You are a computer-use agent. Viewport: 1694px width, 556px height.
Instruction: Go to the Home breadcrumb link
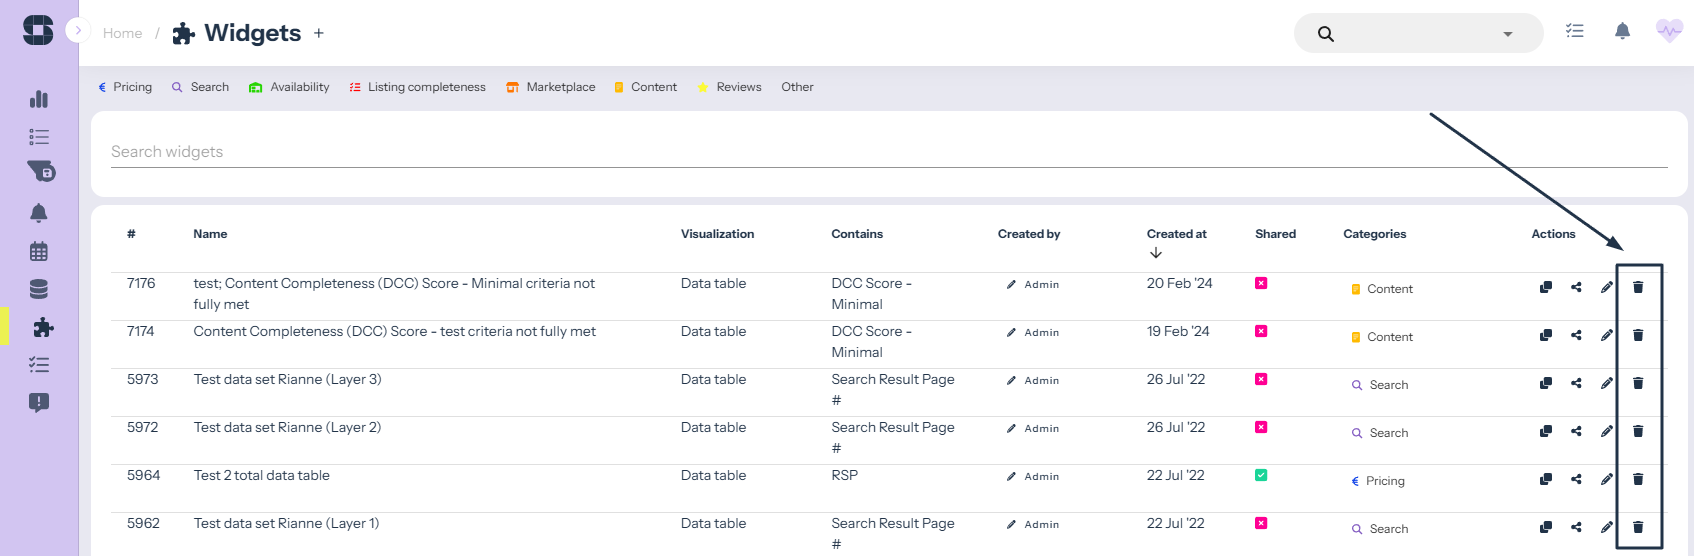tap(122, 33)
